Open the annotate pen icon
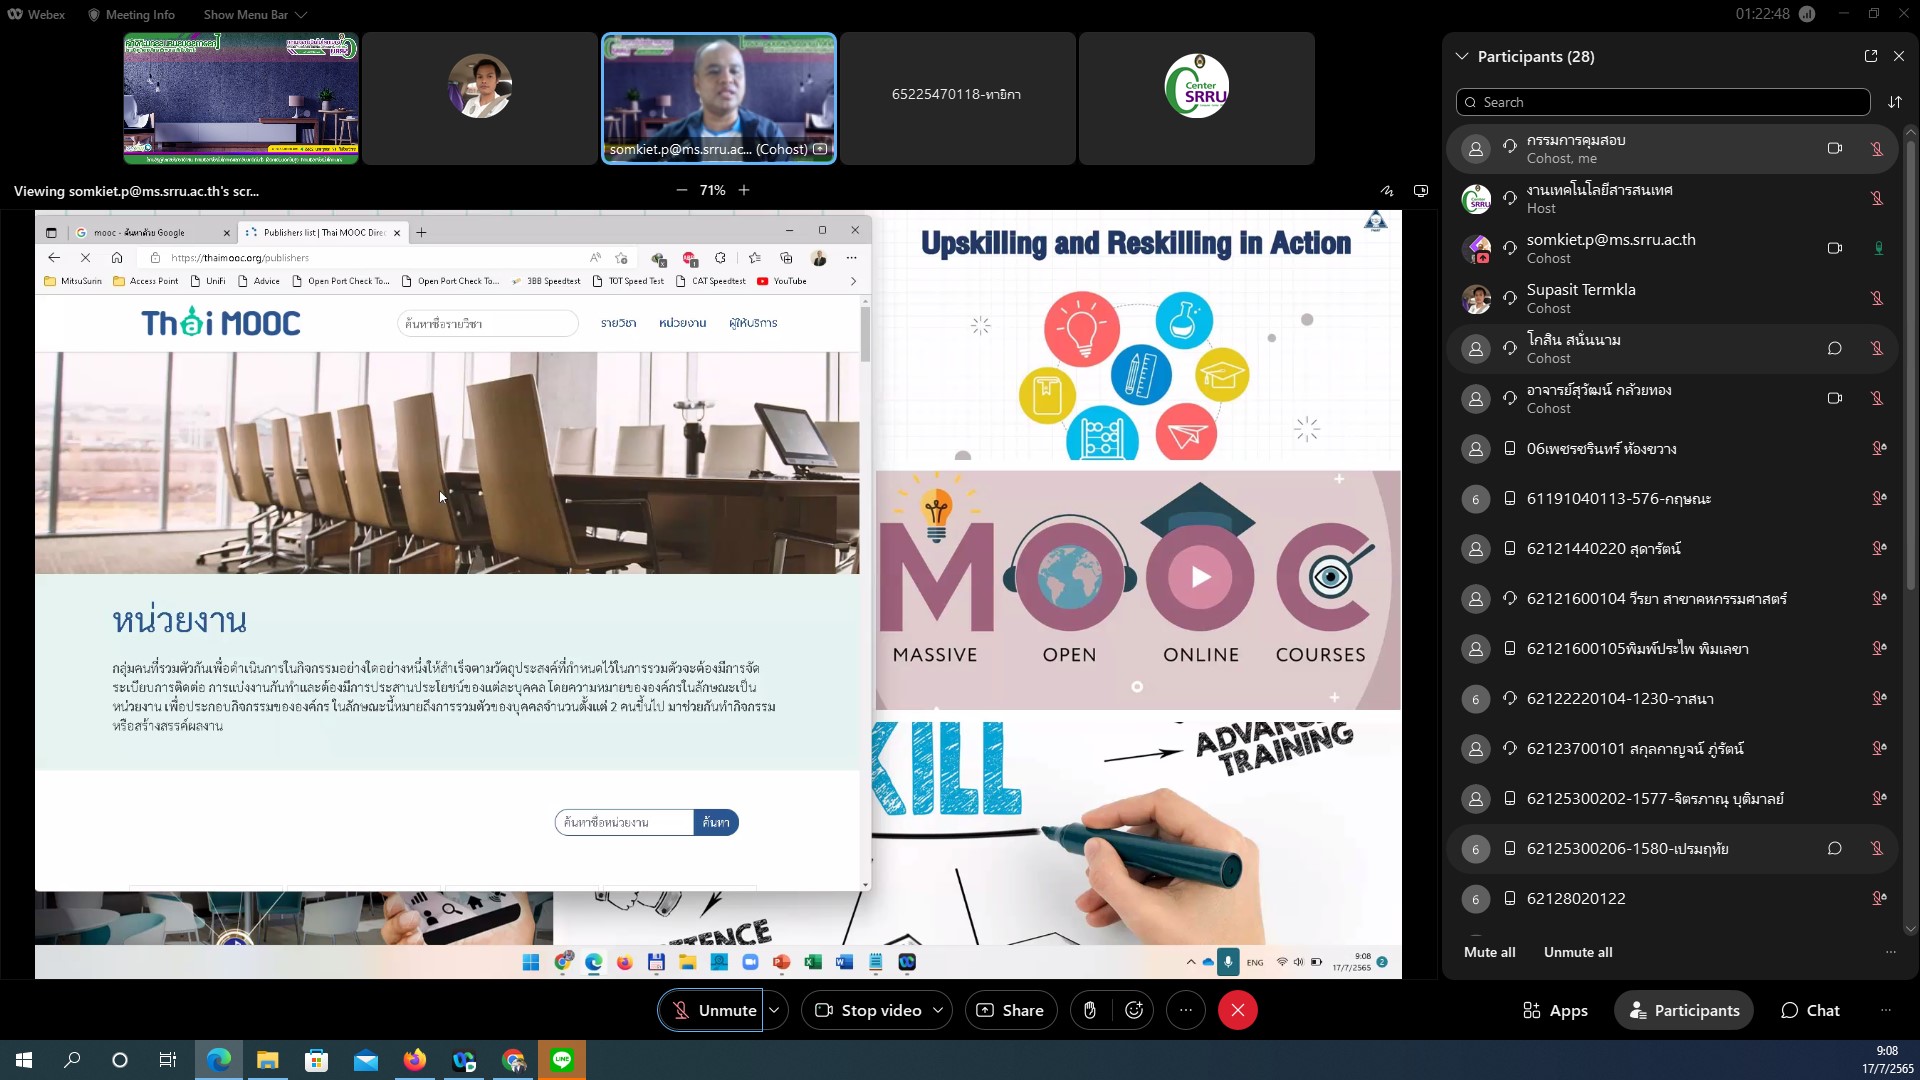This screenshot has width=1920, height=1080. coord(1387,190)
